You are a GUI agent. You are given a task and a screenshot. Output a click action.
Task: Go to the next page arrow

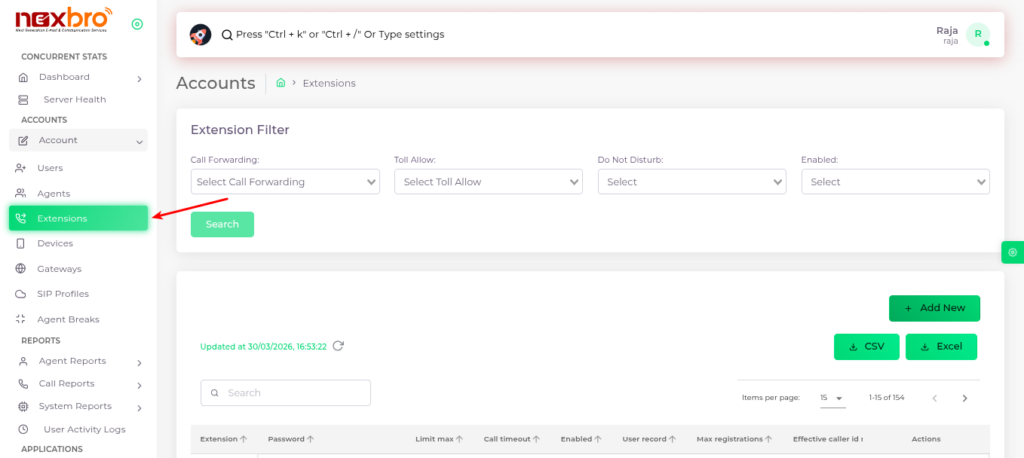point(965,398)
